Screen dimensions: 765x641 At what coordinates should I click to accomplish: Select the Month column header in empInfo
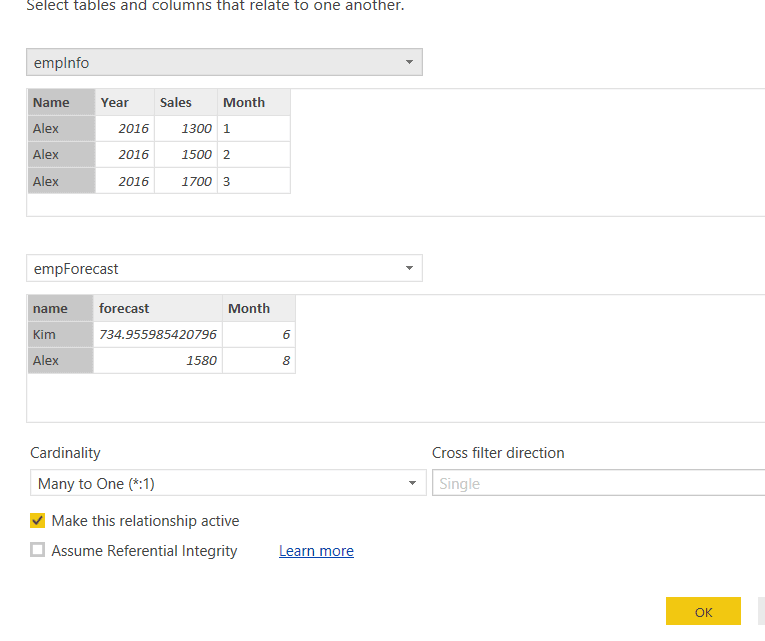[254, 102]
